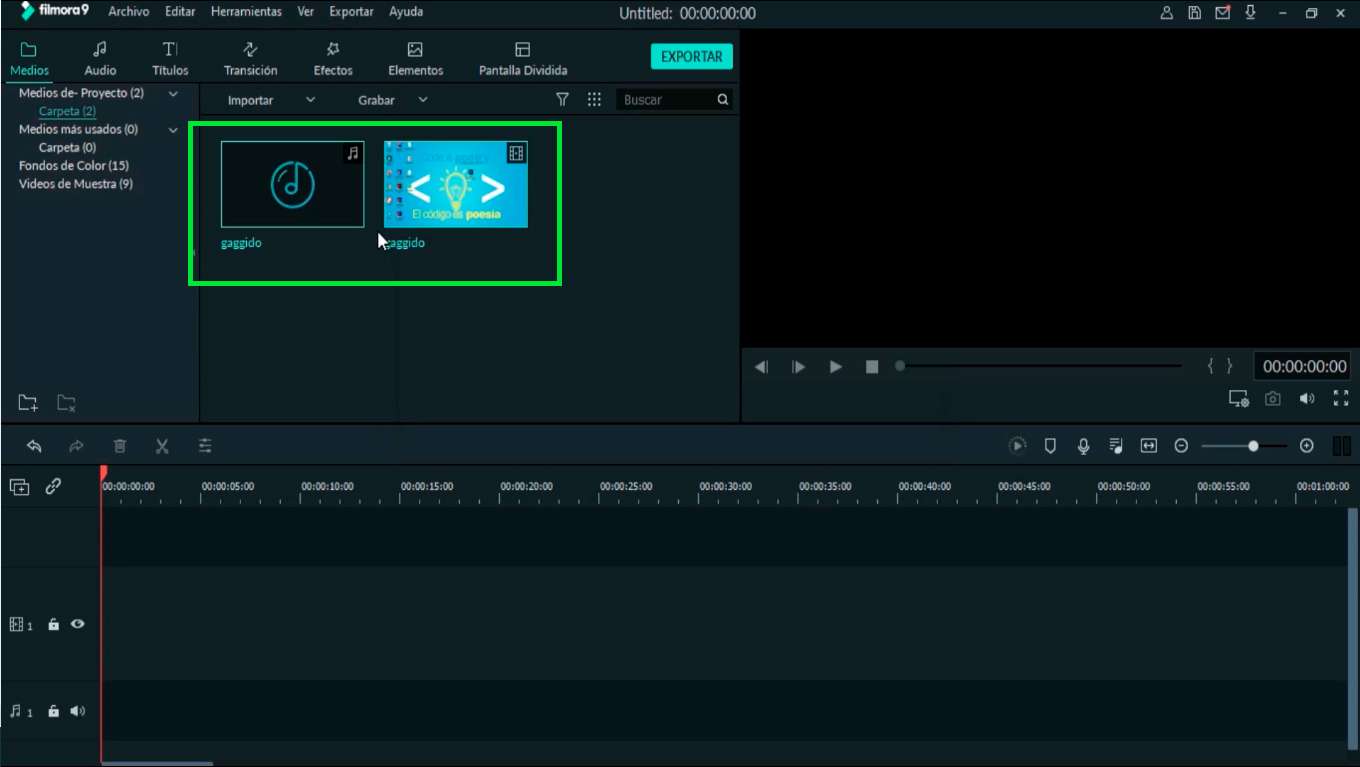
Task: Click the add marker shield icon
Action: click(1050, 446)
